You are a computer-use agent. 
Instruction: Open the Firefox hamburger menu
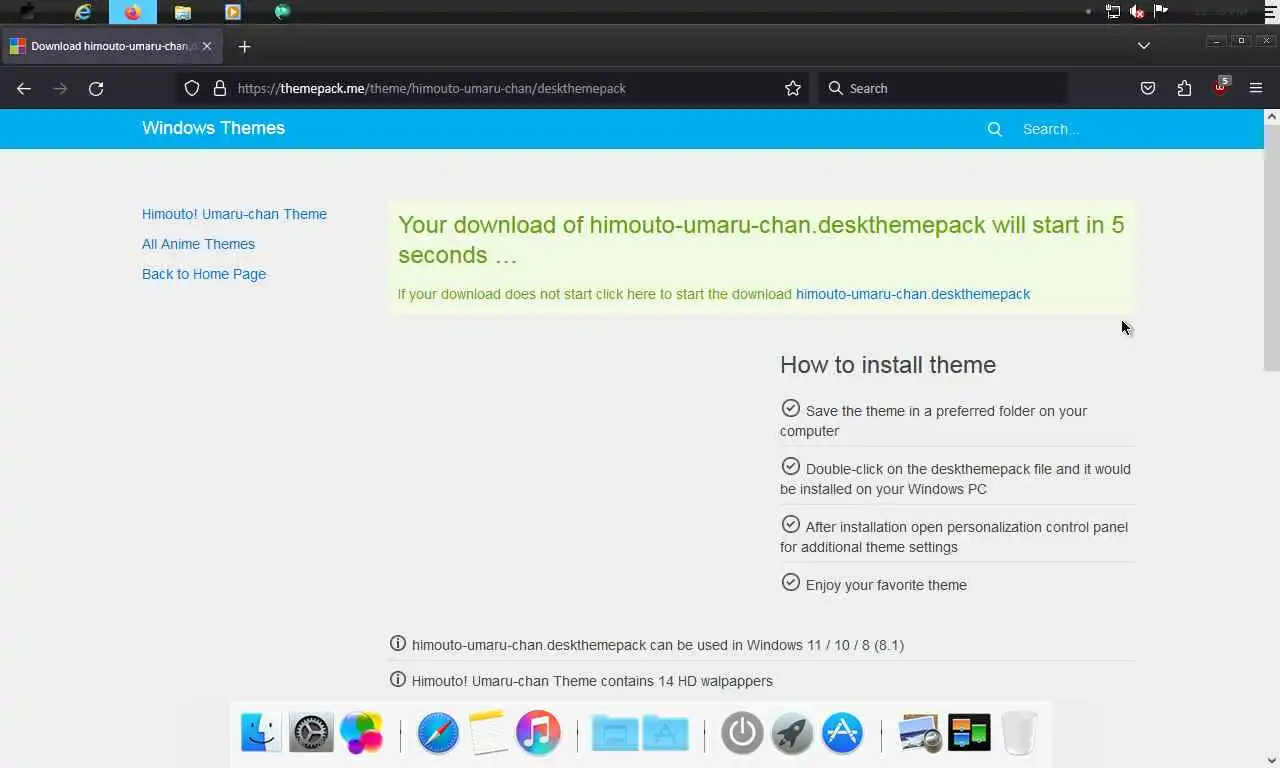(x=1256, y=88)
